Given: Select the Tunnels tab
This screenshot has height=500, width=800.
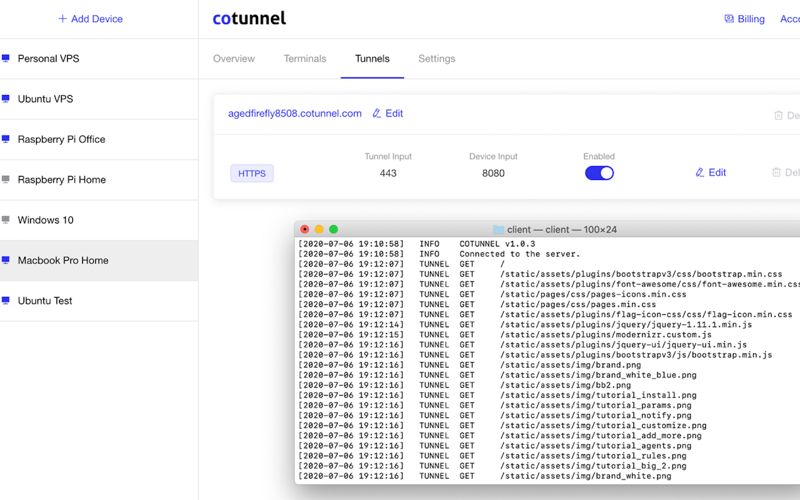Looking at the screenshot, I should pos(372,59).
